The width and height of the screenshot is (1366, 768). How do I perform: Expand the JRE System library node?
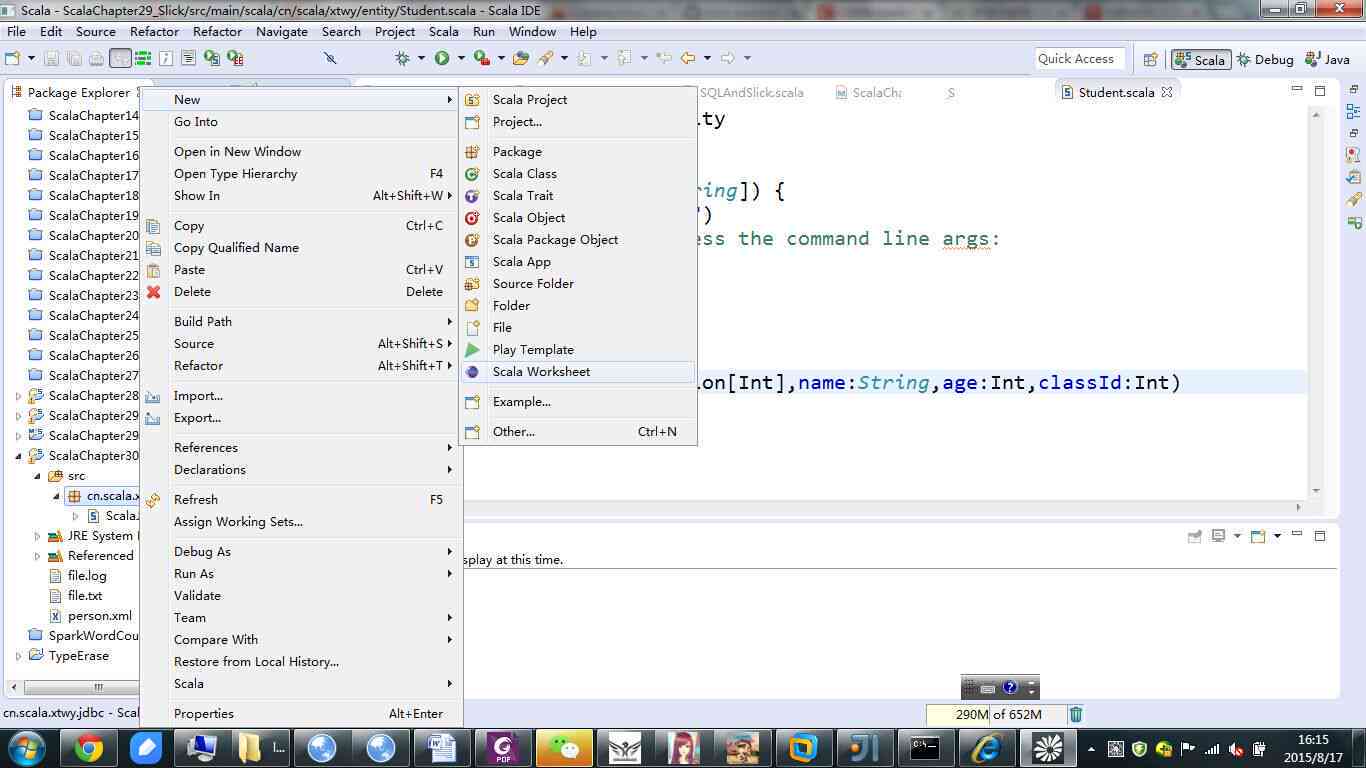tap(37, 536)
